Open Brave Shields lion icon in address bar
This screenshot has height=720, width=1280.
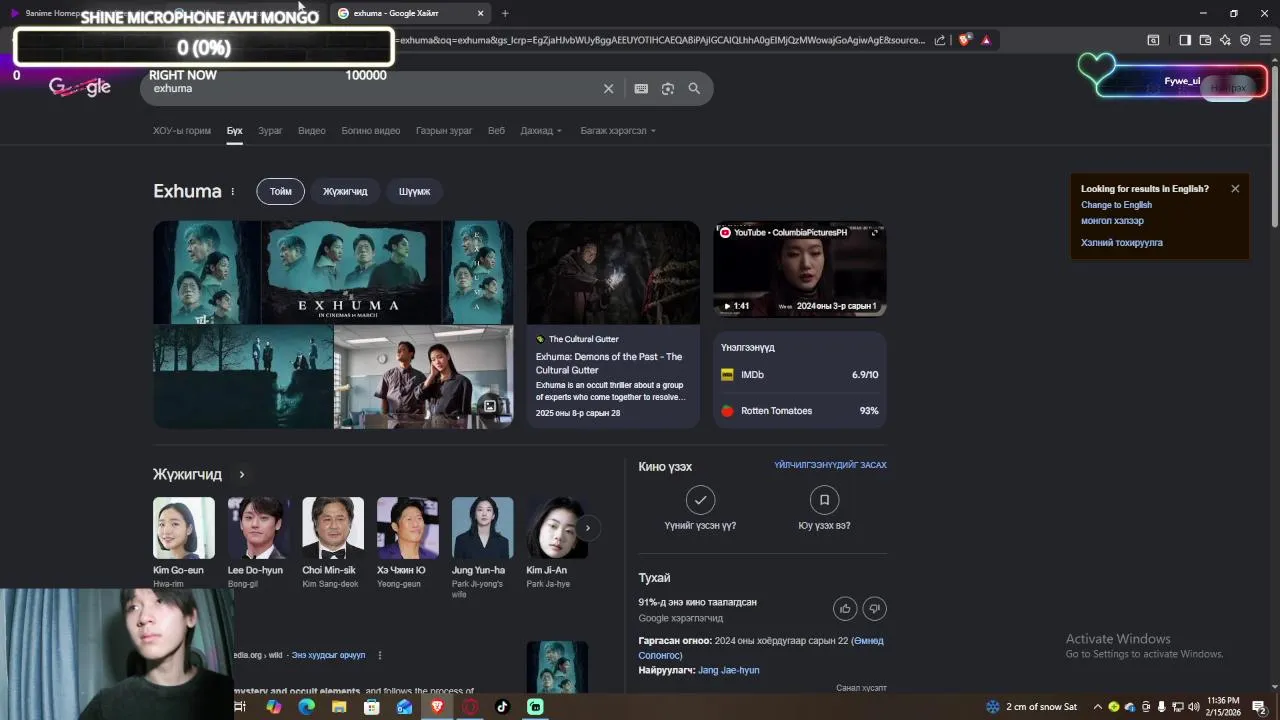(964, 40)
